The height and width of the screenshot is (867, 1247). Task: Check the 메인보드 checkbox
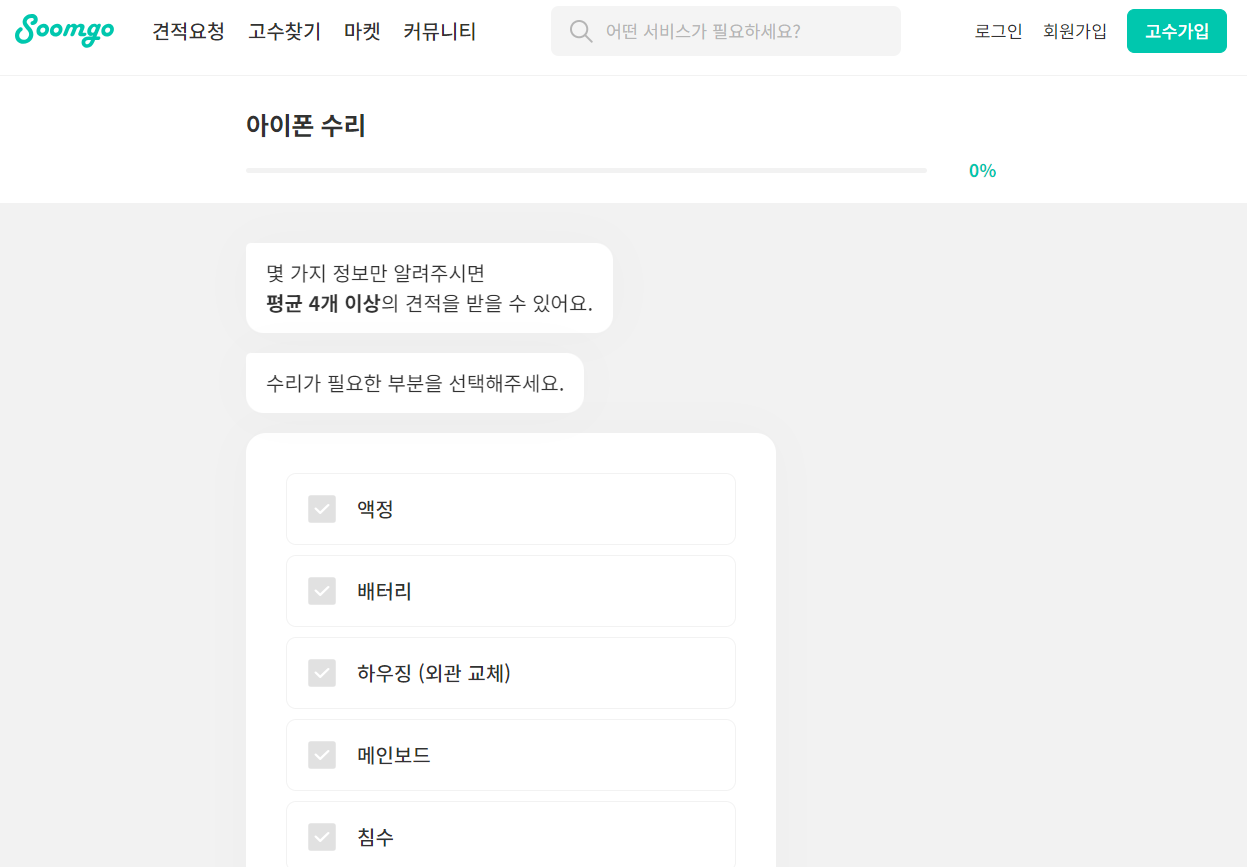[322, 755]
